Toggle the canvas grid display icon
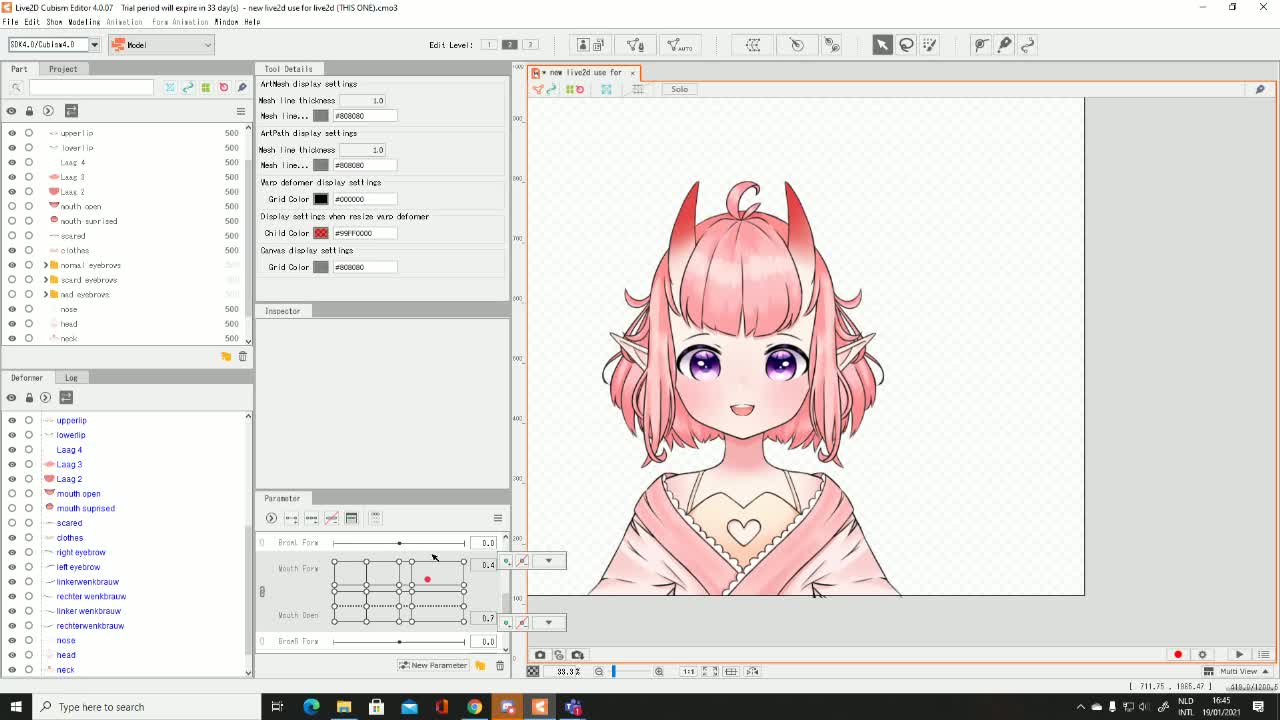Viewport: 1280px width, 720px height. pos(637,89)
